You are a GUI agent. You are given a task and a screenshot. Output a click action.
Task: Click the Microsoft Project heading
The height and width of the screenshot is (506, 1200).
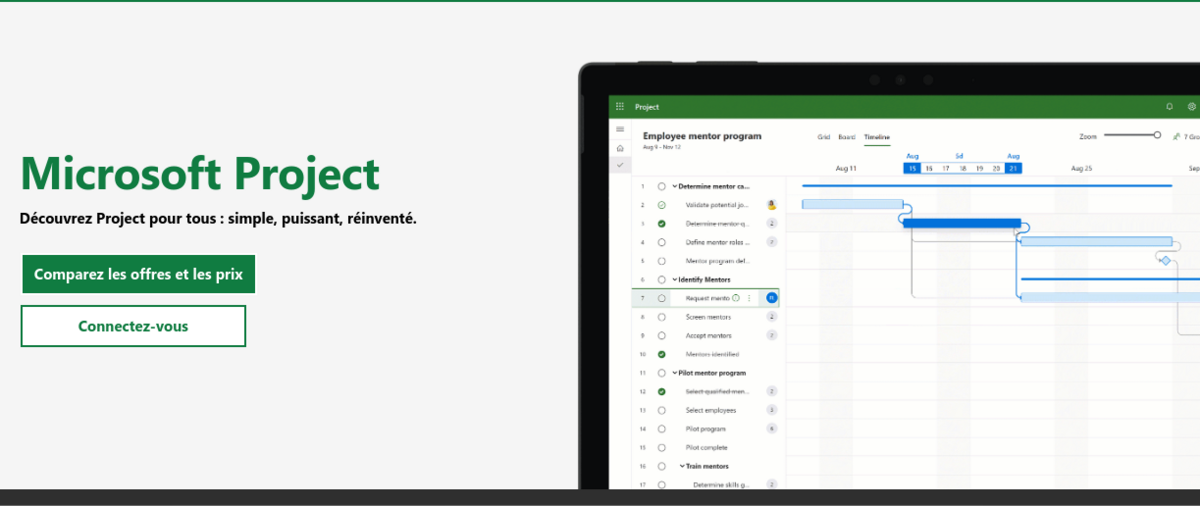[x=200, y=174]
